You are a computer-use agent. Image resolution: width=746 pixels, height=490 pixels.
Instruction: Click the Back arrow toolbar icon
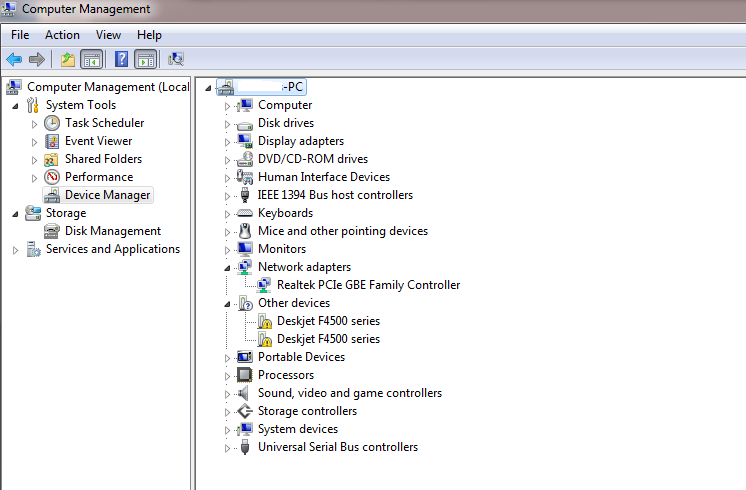point(14,59)
